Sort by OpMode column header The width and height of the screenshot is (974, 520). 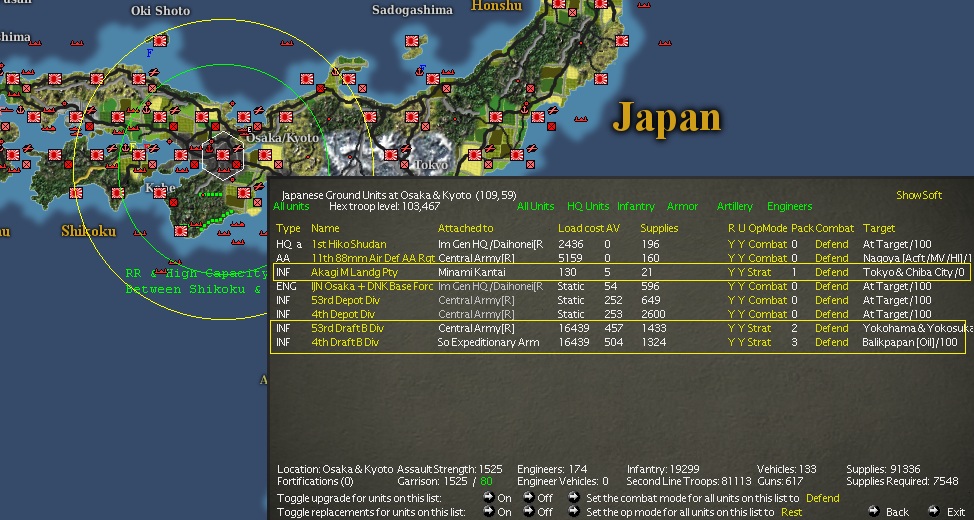768,229
